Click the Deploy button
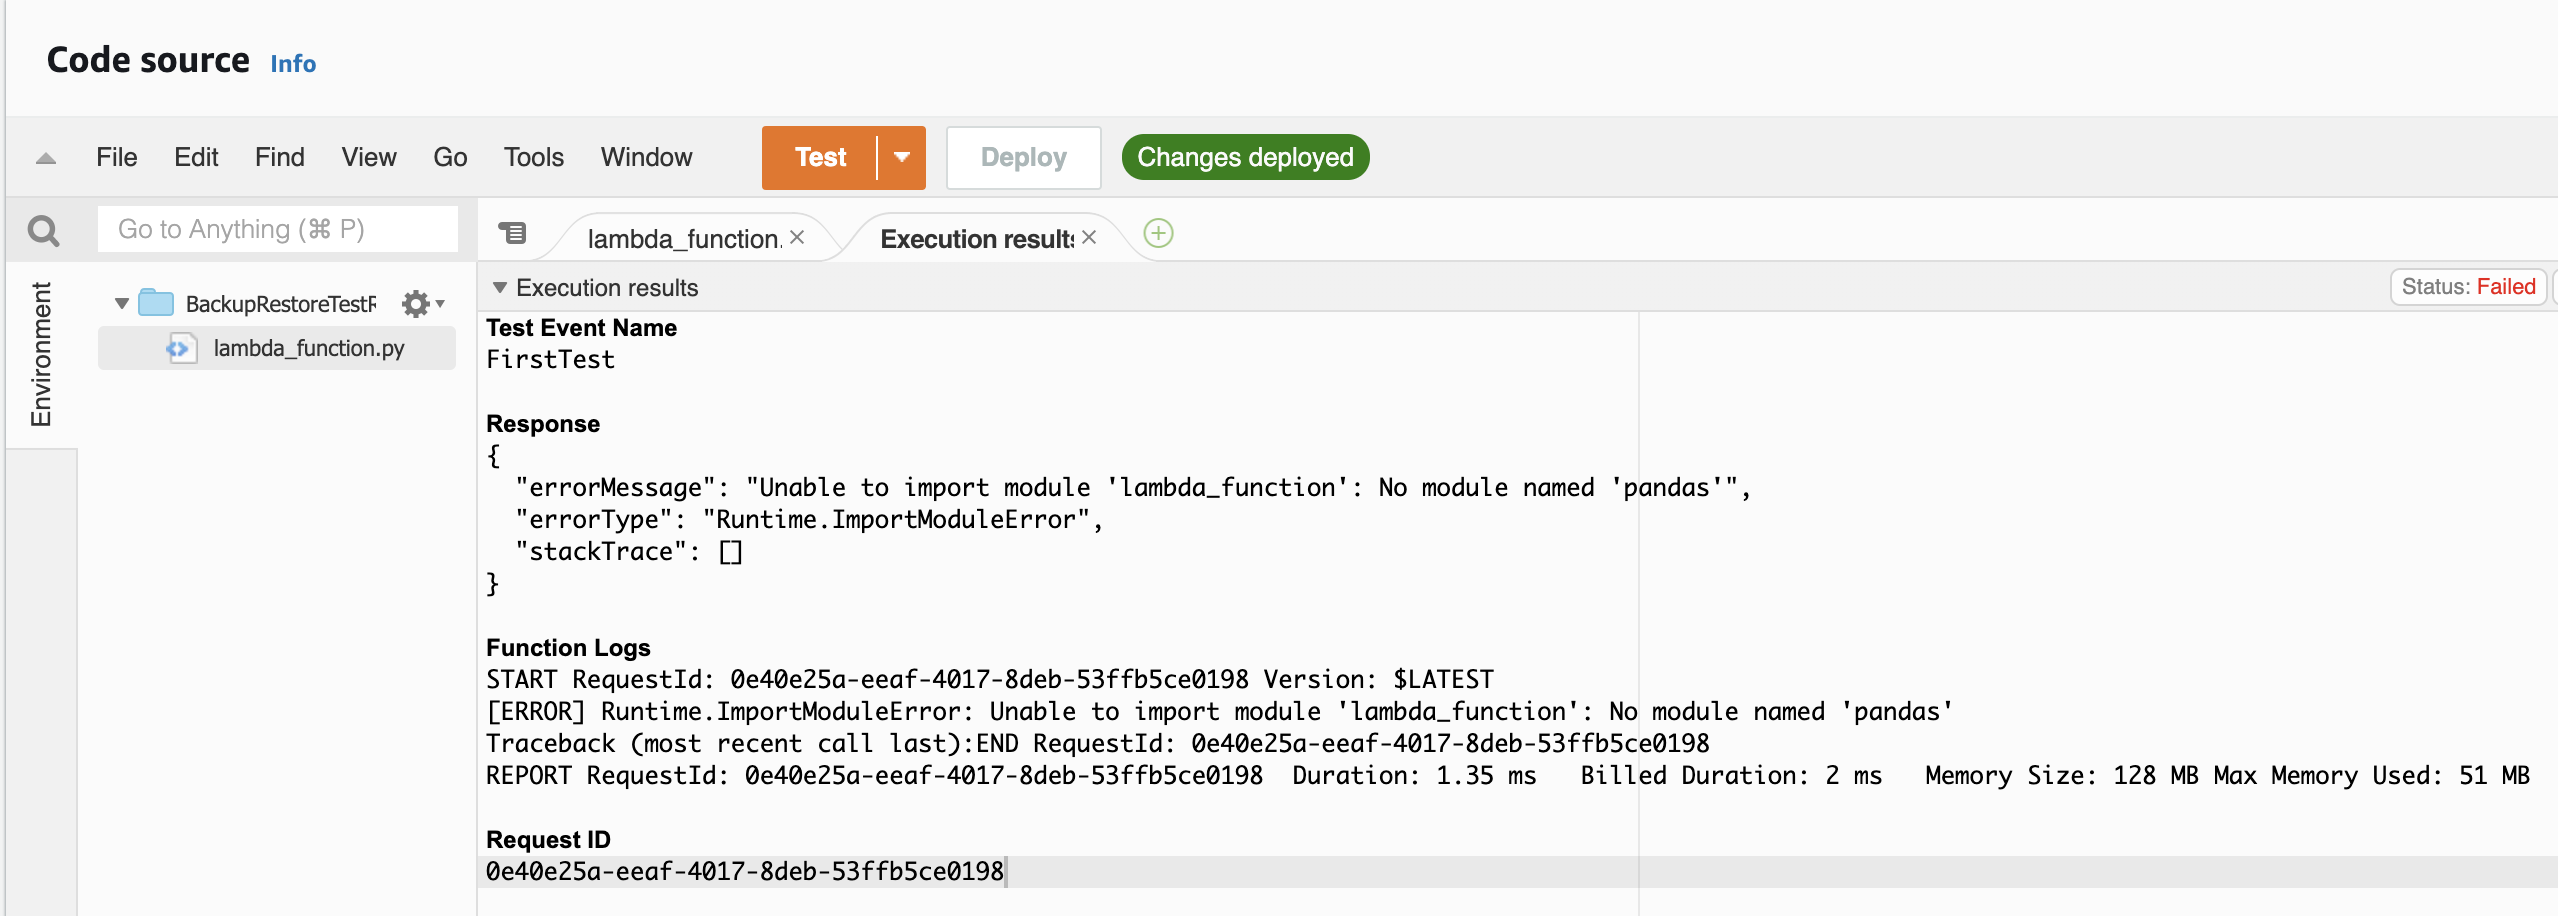This screenshot has width=2558, height=916. click(1023, 158)
